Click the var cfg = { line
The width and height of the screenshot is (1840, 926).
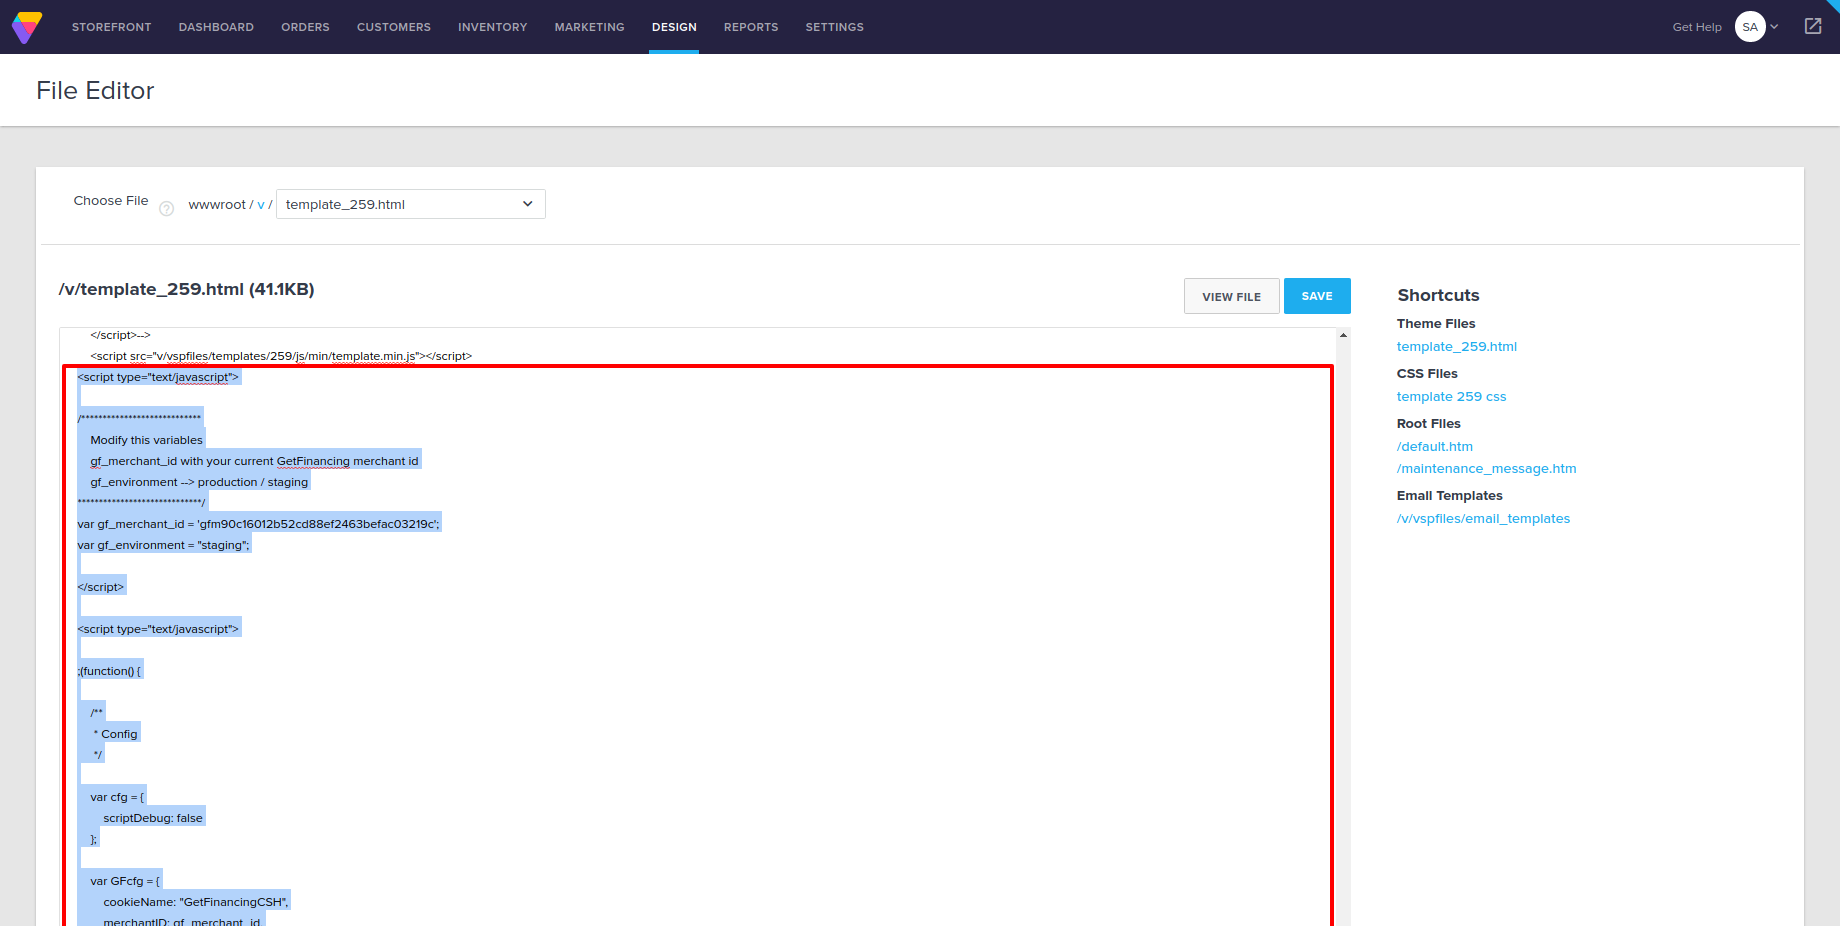click(x=117, y=797)
